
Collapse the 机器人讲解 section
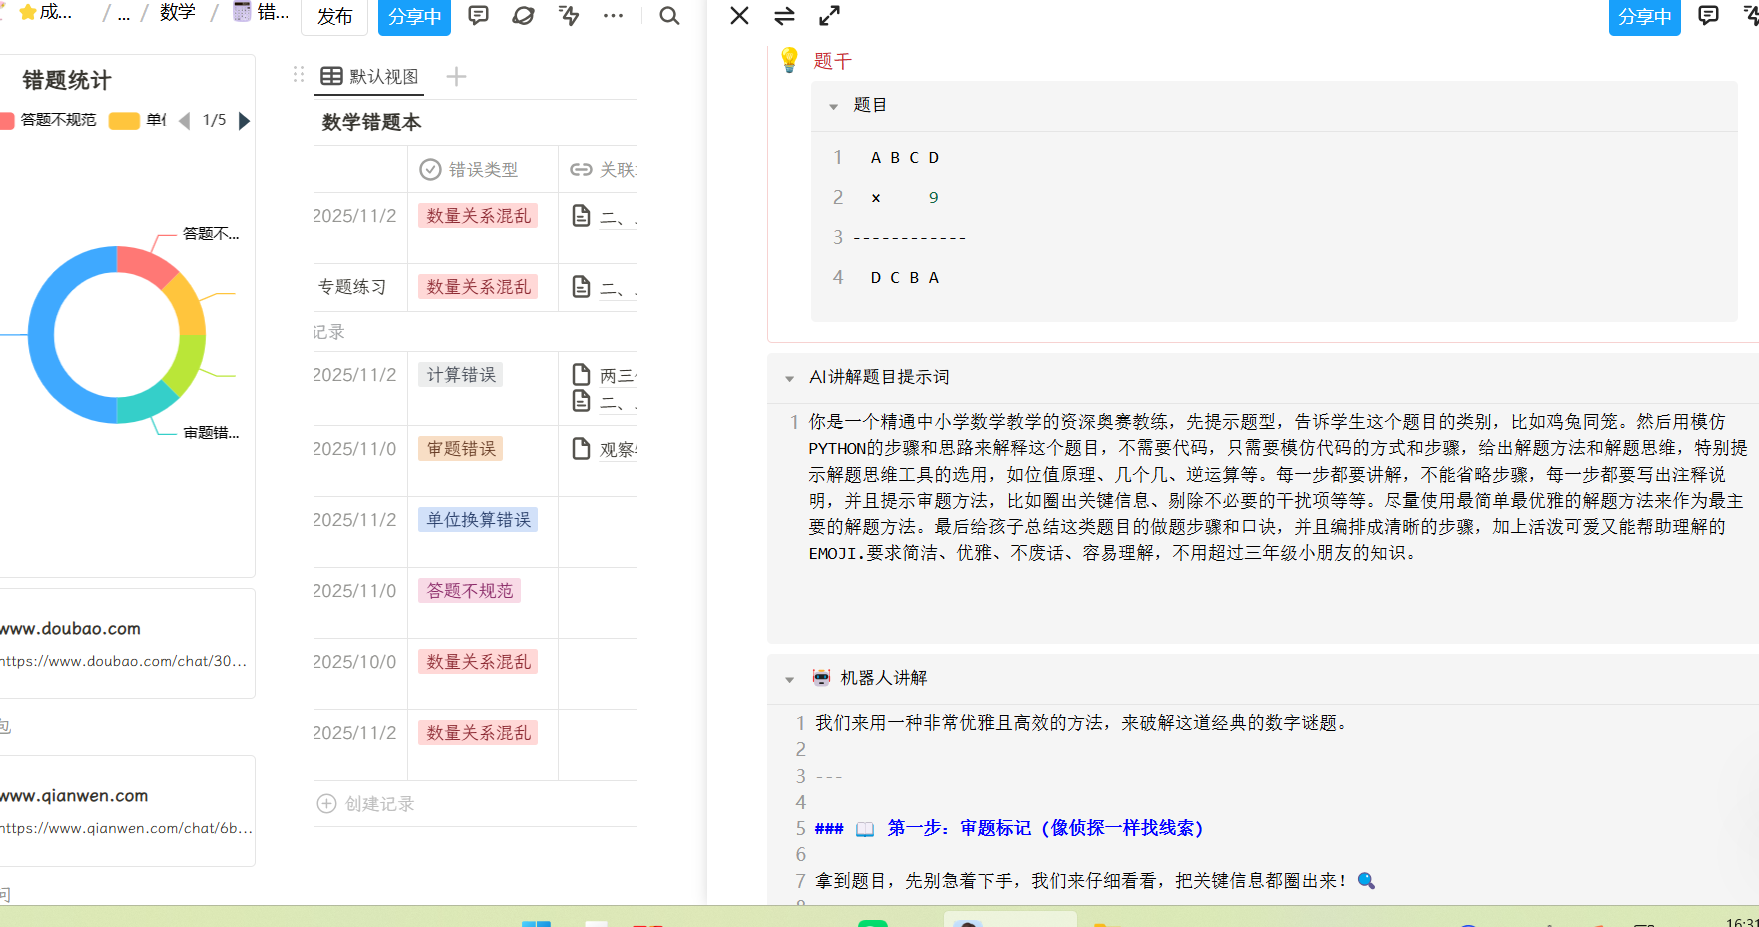click(x=789, y=679)
